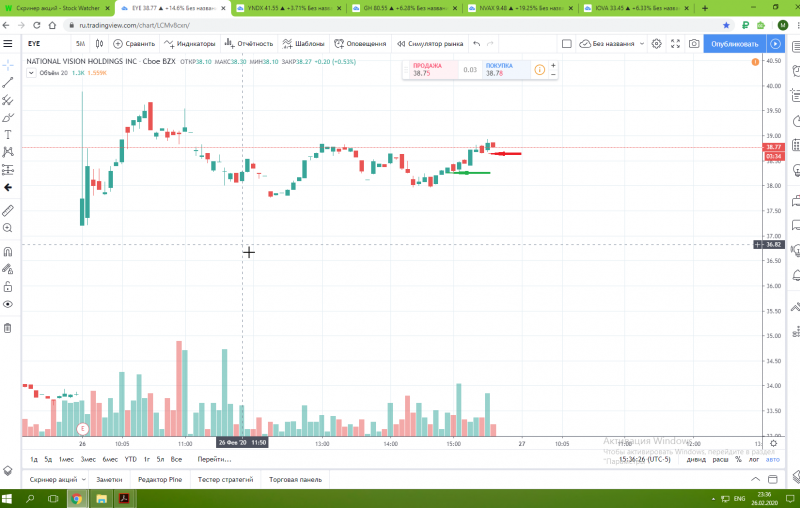Open the candlestick chart type selector
Screen dimensions: 800x508
[x=99, y=44]
